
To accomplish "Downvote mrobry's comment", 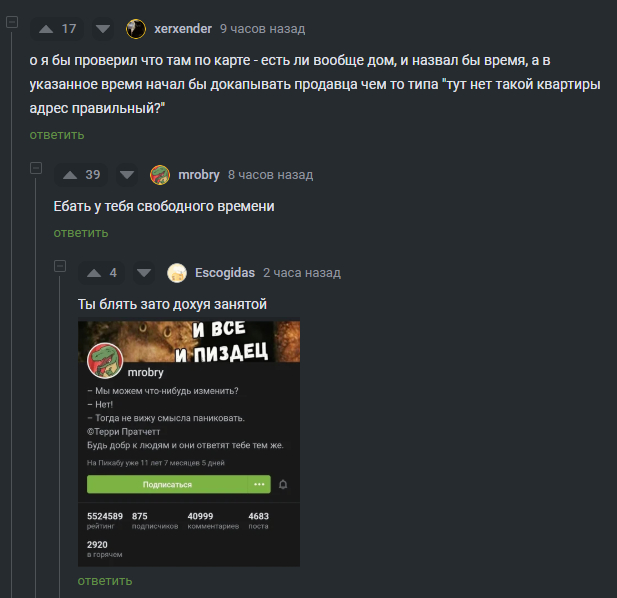I will [x=127, y=175].
